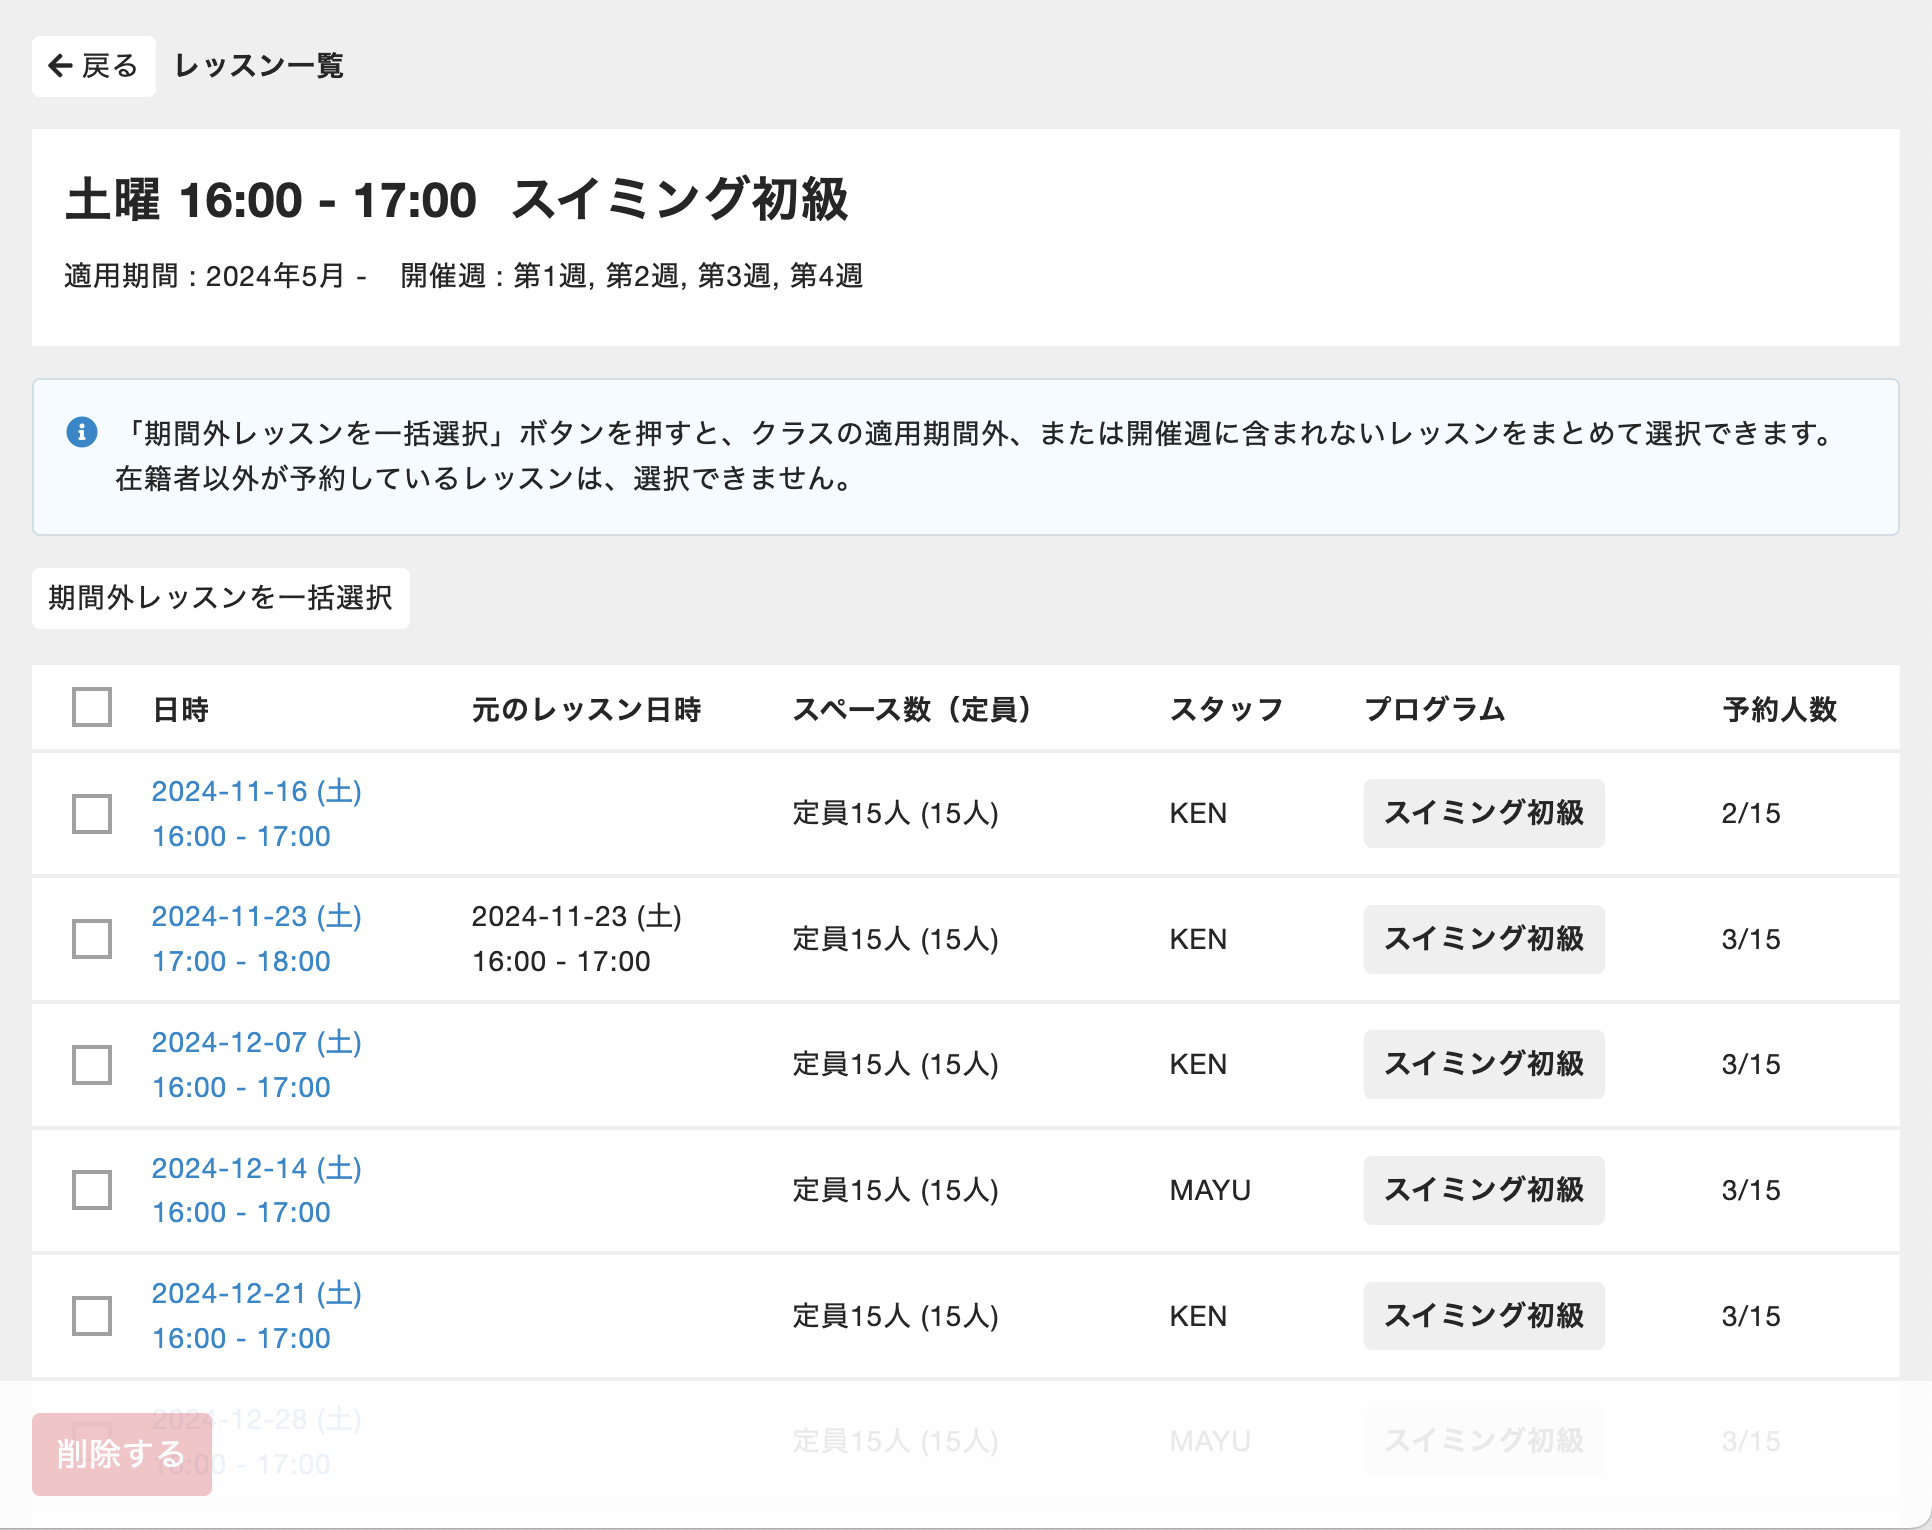
Task: Click the red 削除する delete button
Action: 121,1454
